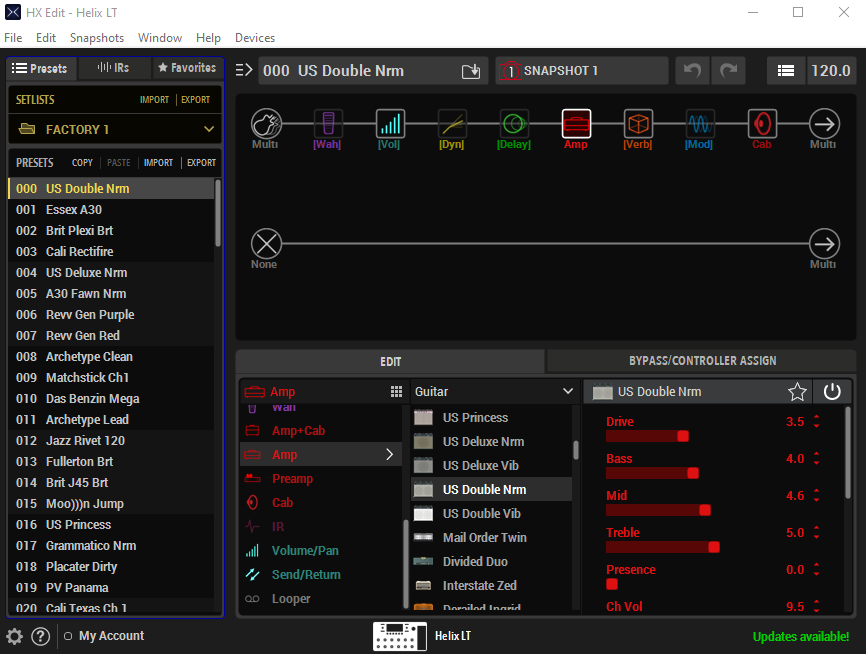
Task: Adjust the Treble value stepper
Action: pos(816,532)
